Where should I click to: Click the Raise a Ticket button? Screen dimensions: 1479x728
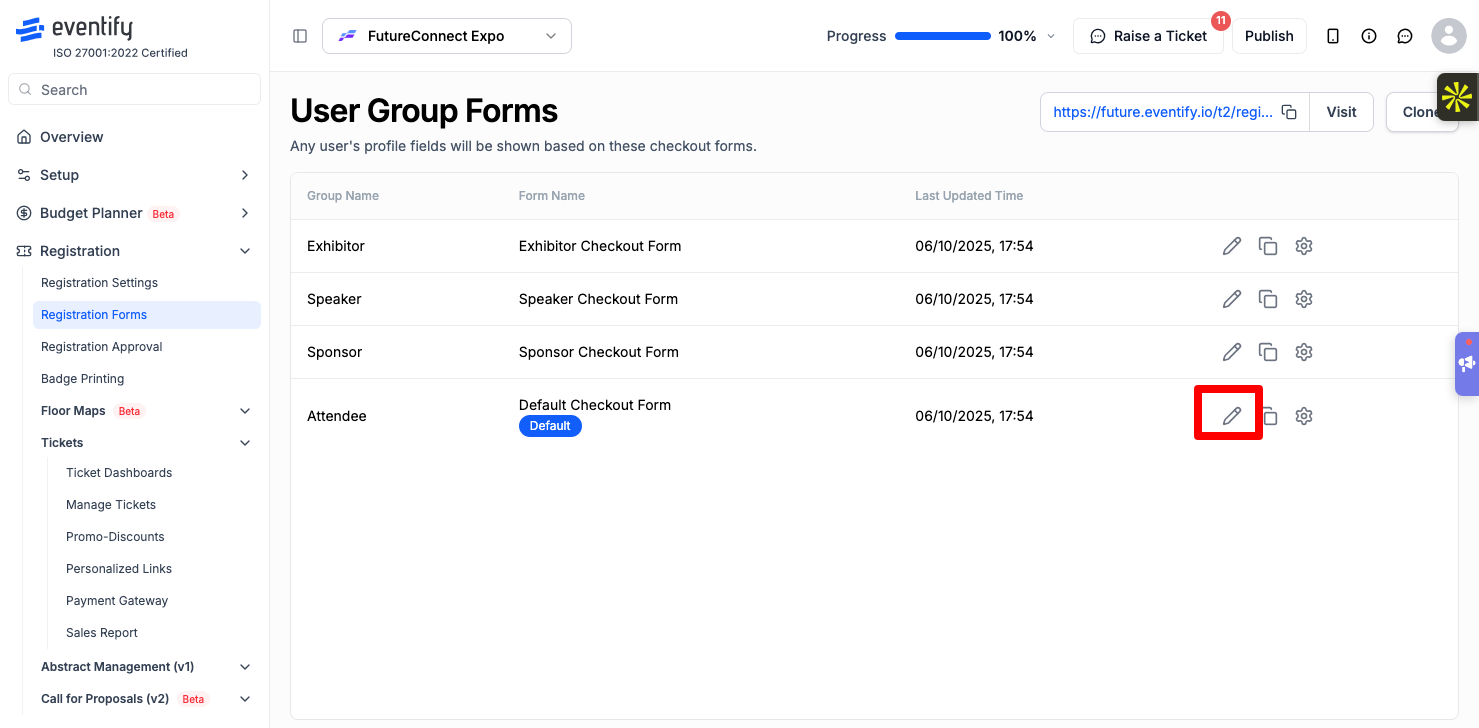pos(1148,36)
